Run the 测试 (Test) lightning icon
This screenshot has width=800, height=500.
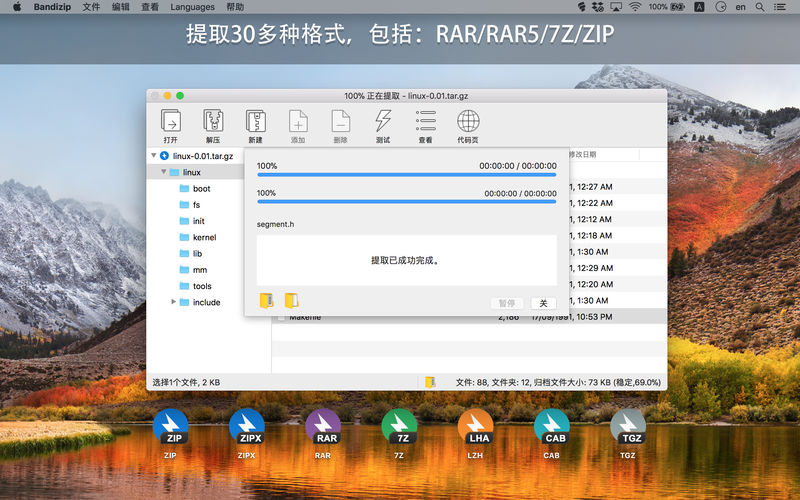click(383, 121)
